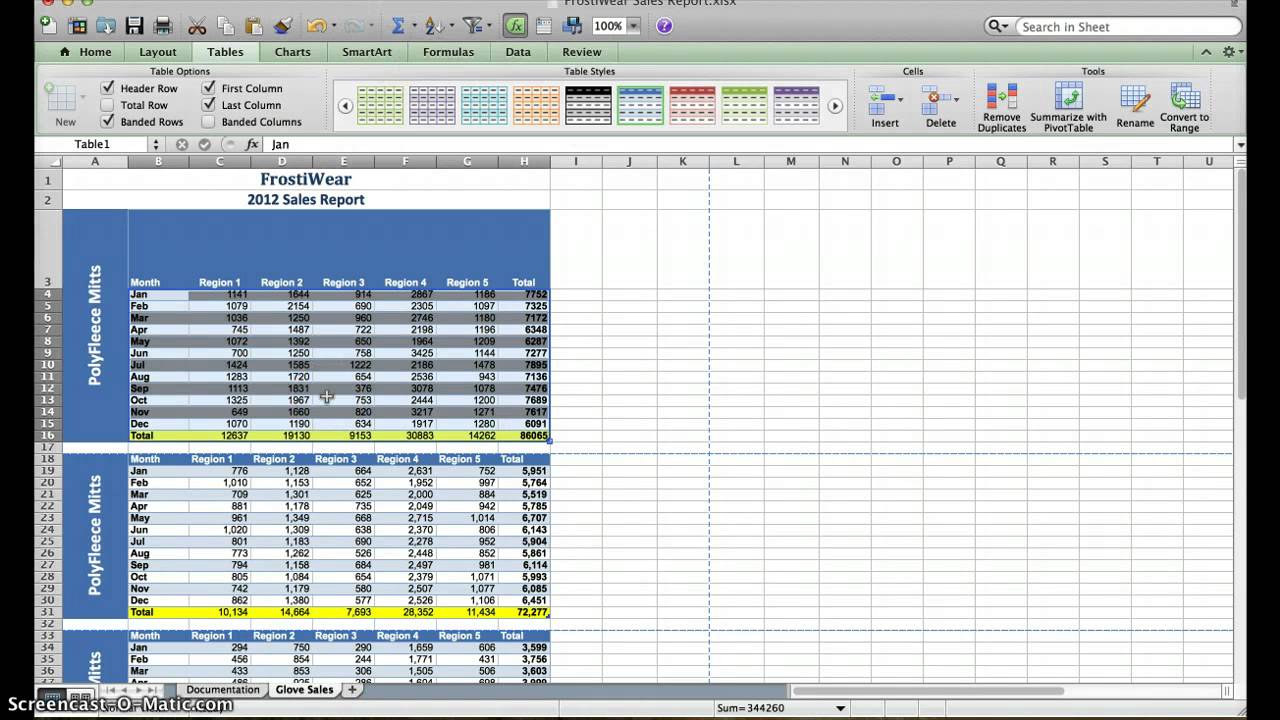Screen dimensions: 1280x720
Task: Enable the Banded Columns checkbox
Action: pyautogui.click(x=209, y=122)
